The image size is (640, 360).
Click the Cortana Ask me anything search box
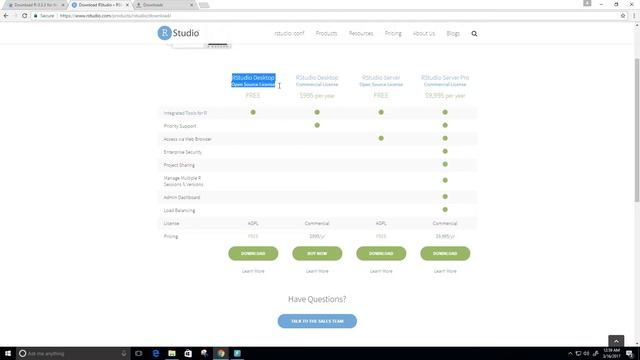click(73, 353)
